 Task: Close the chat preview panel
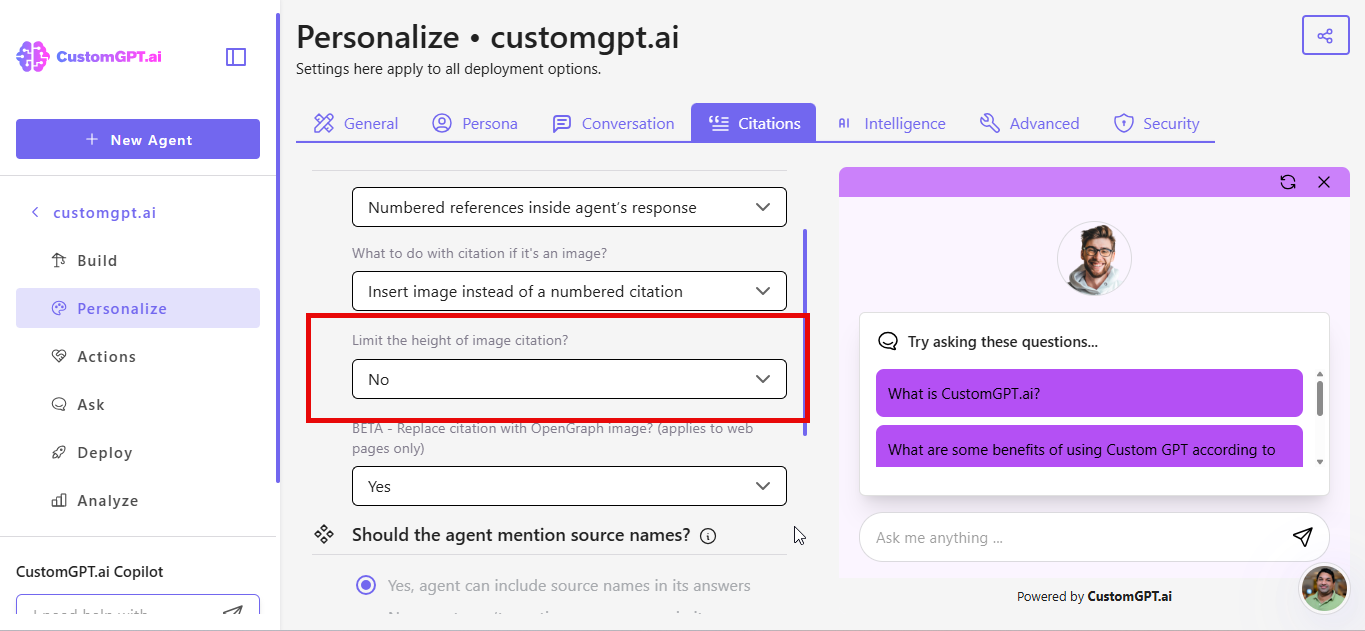tap(1324, 182)
